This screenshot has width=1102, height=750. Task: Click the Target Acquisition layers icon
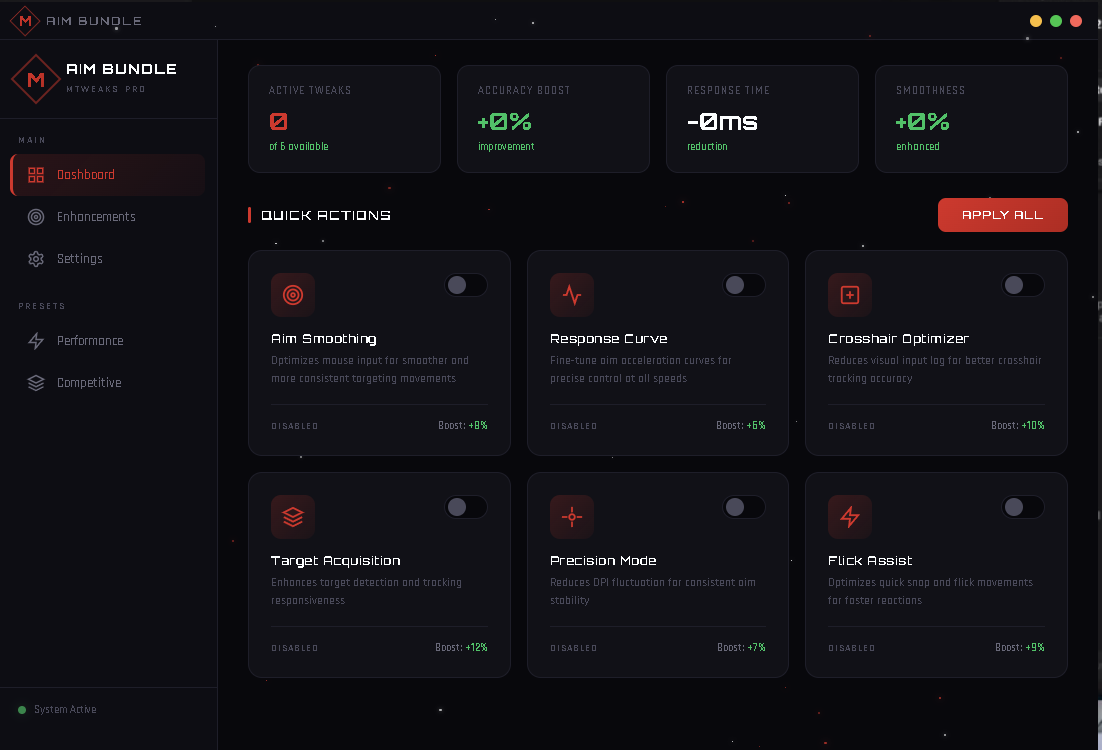pos(293,517)
